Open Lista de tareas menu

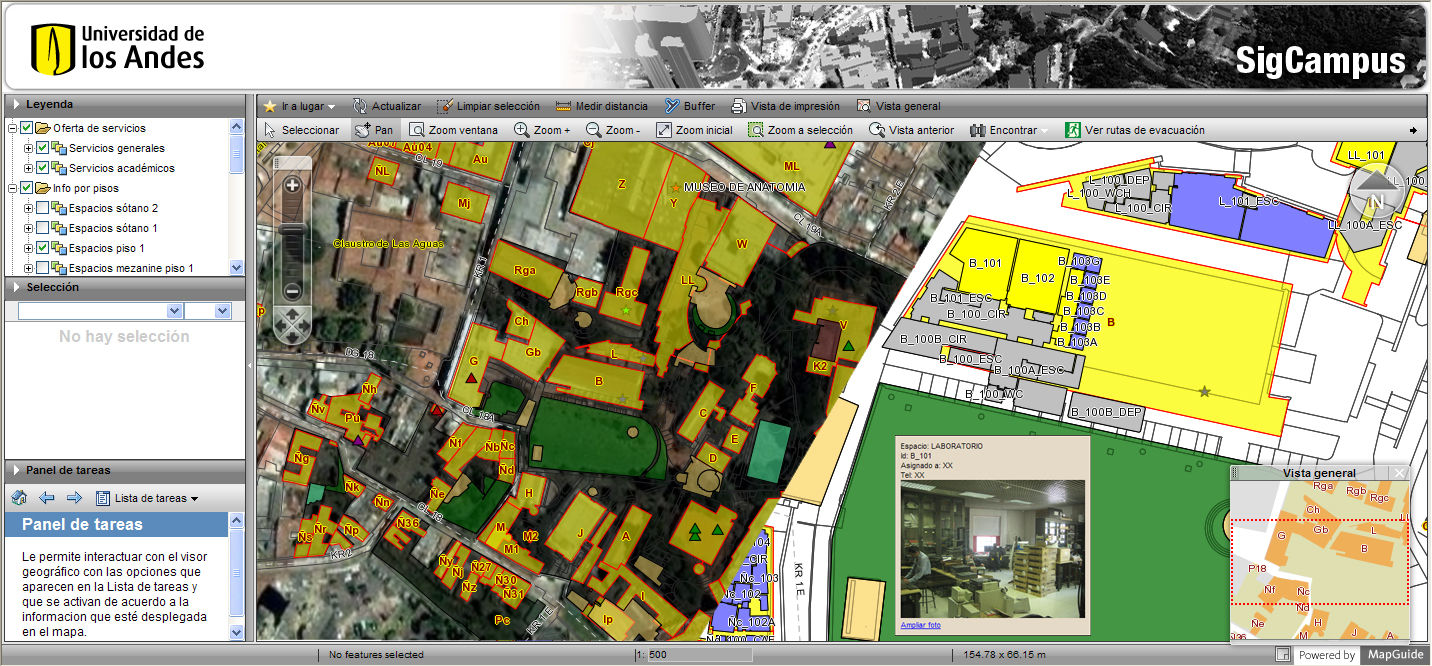[147, 498]
